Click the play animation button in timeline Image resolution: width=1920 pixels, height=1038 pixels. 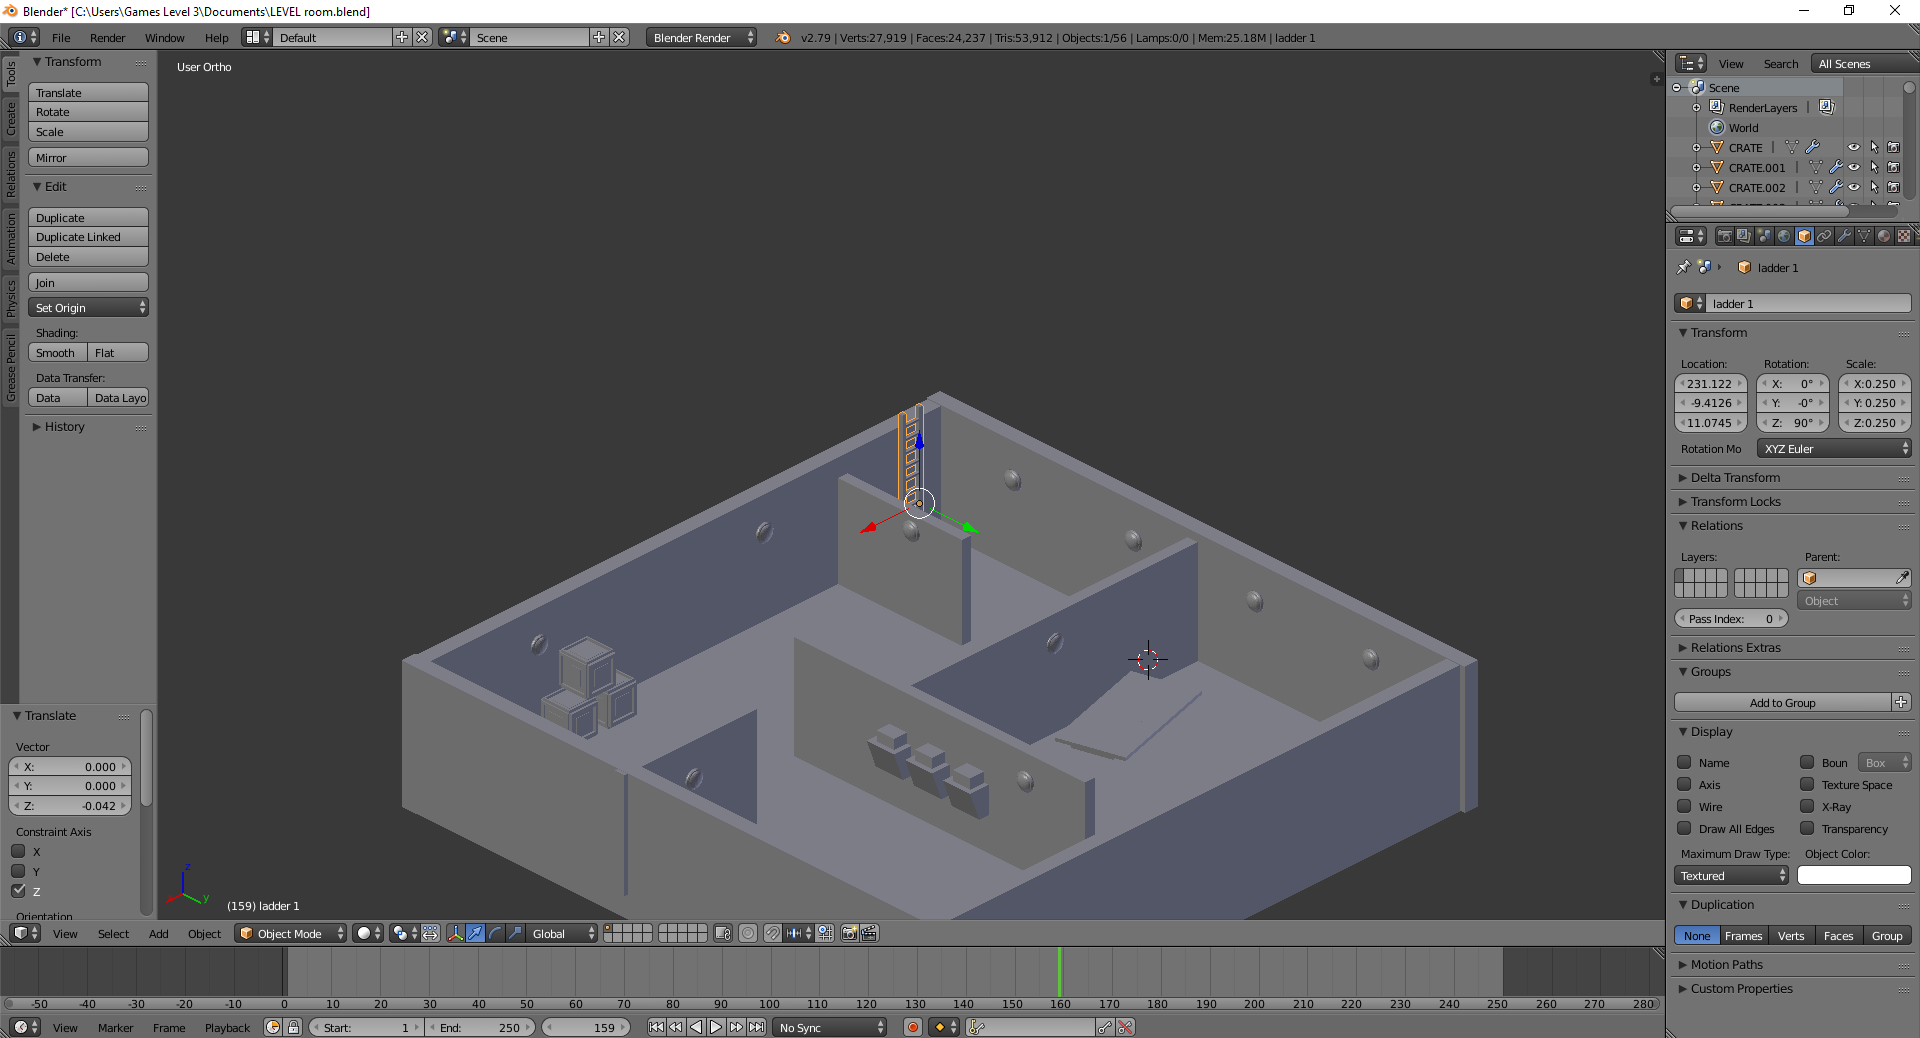(x=716, y=1027)
